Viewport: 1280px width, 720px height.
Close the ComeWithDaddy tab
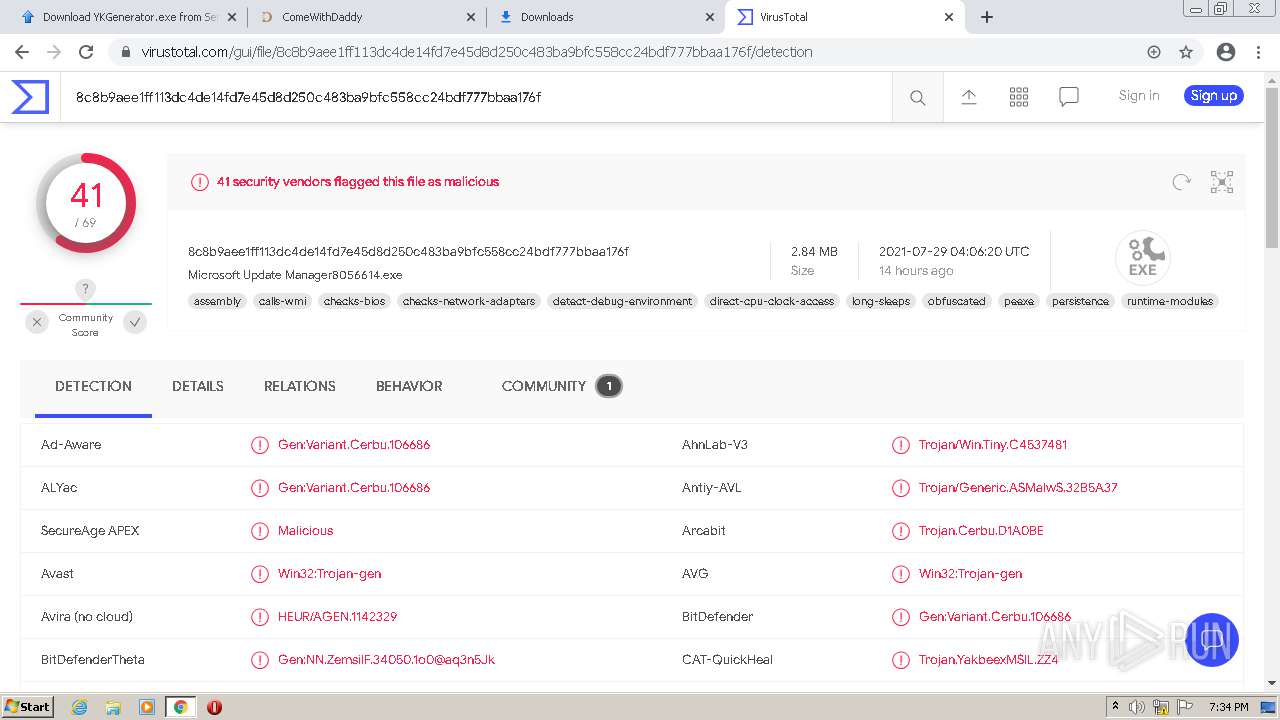click(x=472, y=17)
